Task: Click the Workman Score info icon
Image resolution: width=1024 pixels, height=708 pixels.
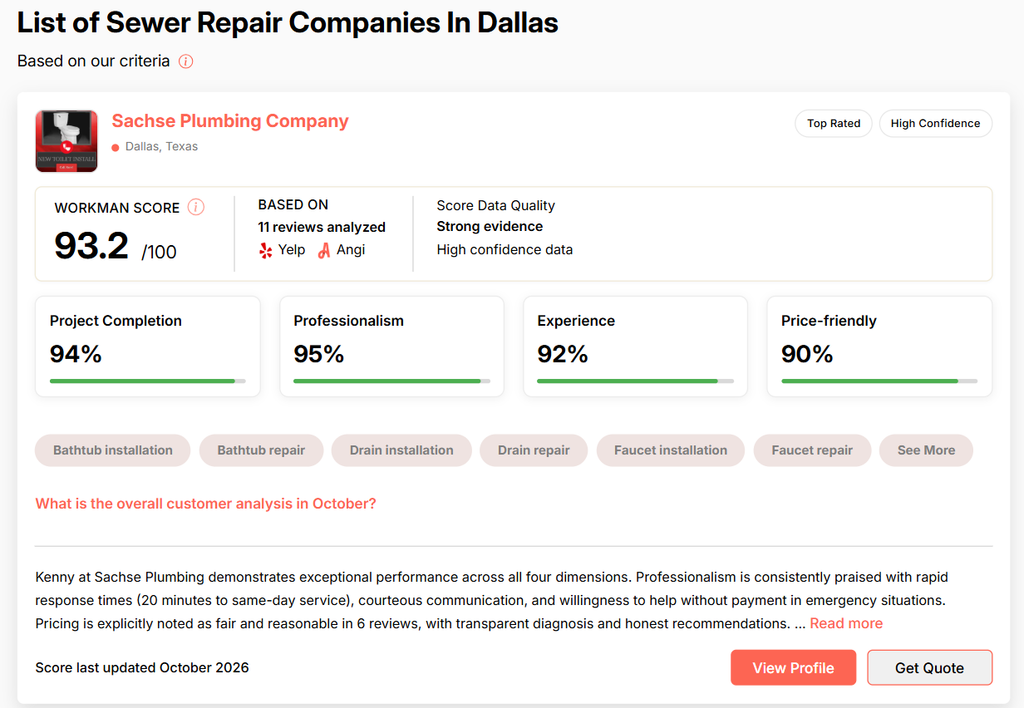Action: pos(196,207)
